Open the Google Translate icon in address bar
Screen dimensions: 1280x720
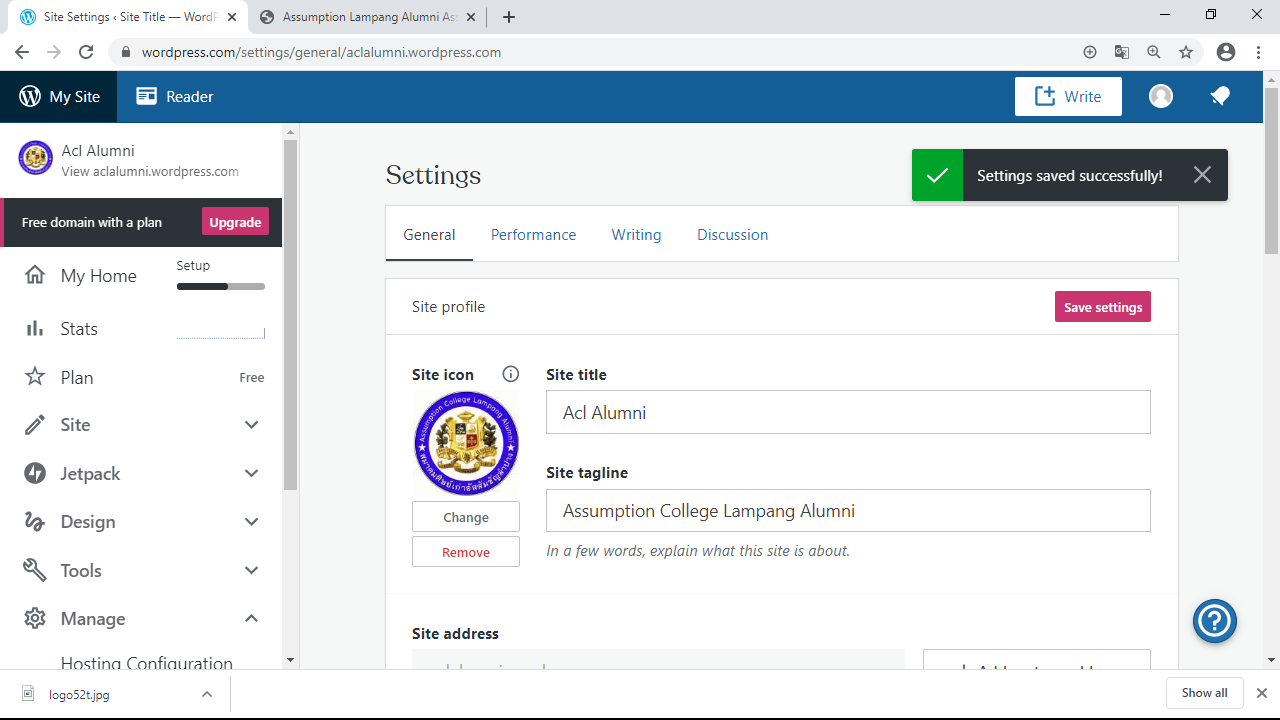[x=1122, y=52]
